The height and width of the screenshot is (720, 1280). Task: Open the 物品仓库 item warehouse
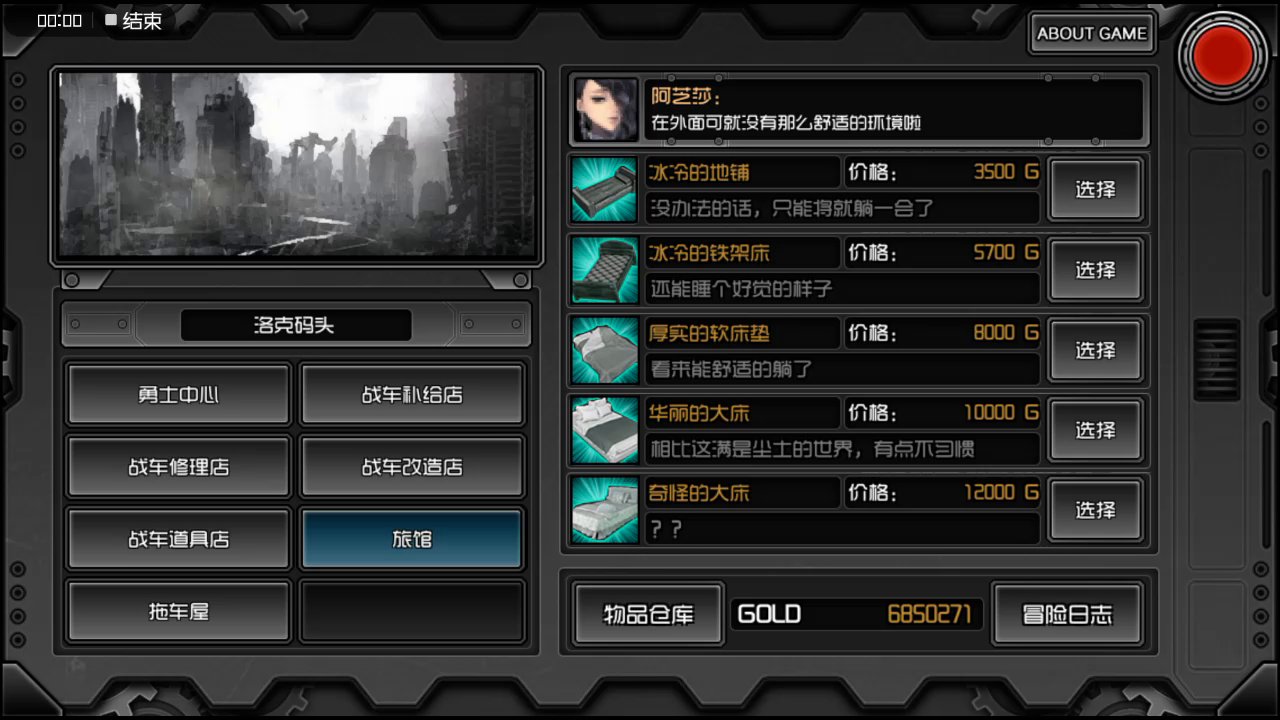coord(648,614)
